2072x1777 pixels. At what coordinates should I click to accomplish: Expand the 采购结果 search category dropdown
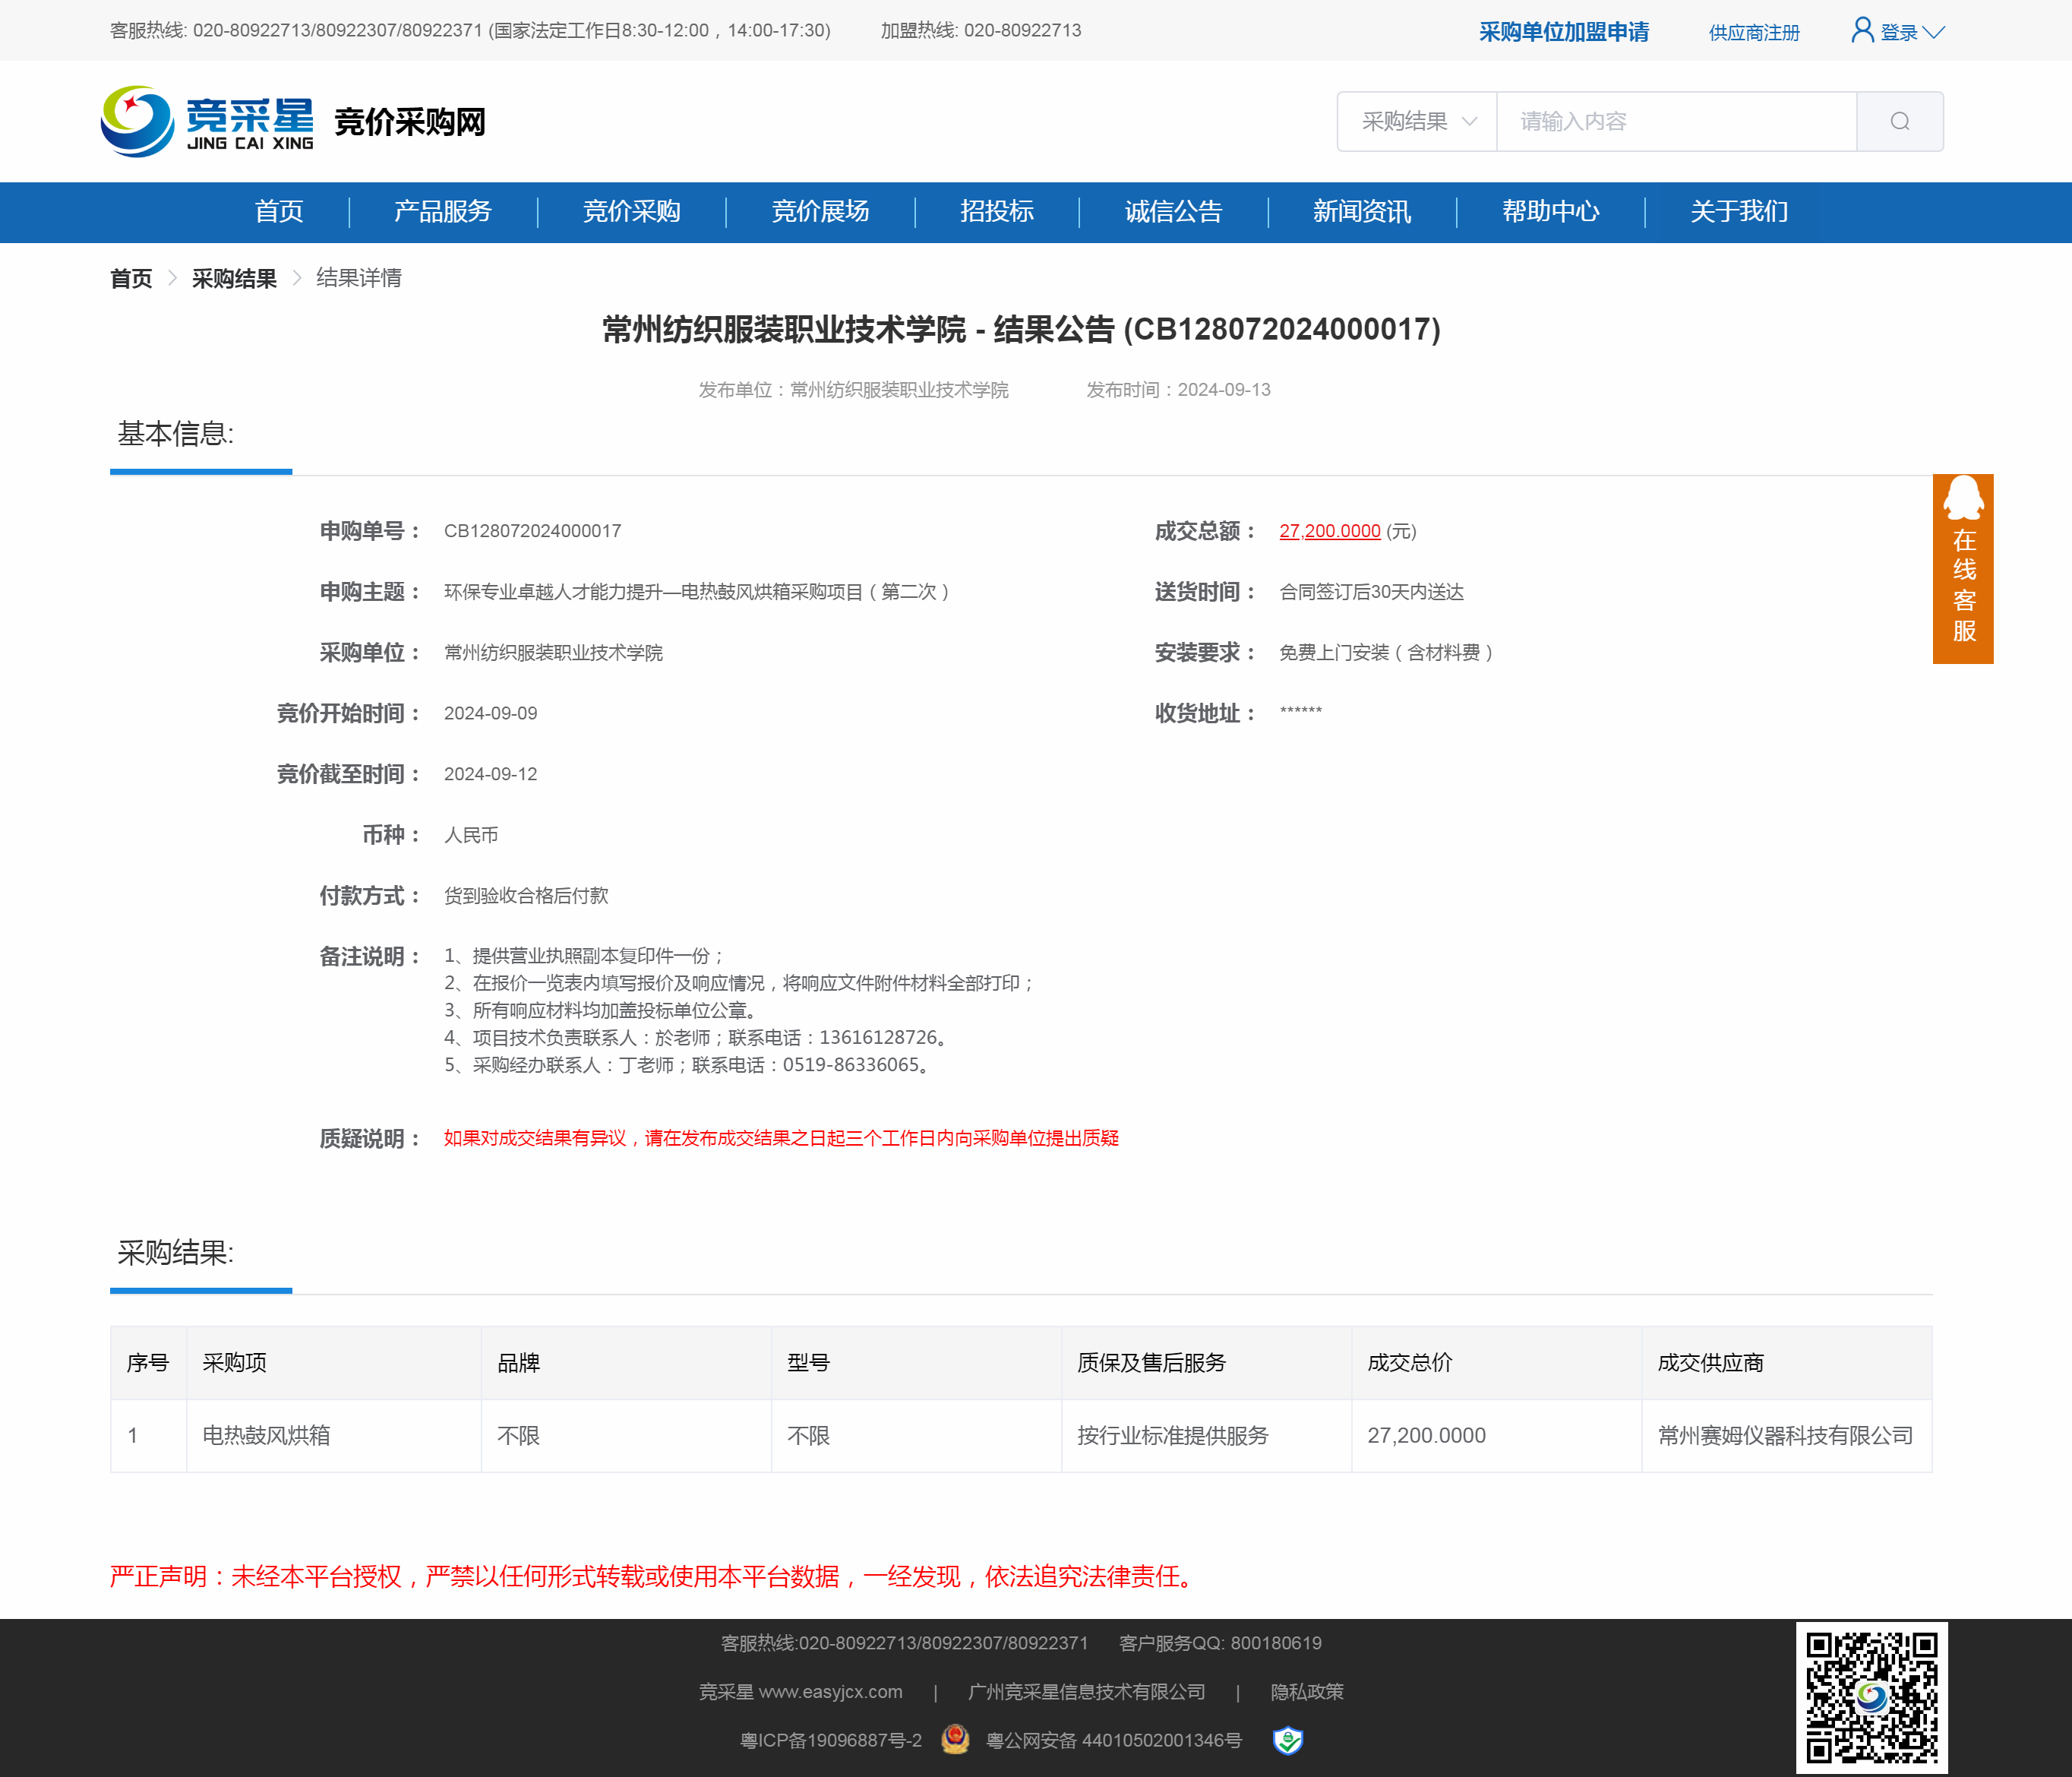[1417, 121]
